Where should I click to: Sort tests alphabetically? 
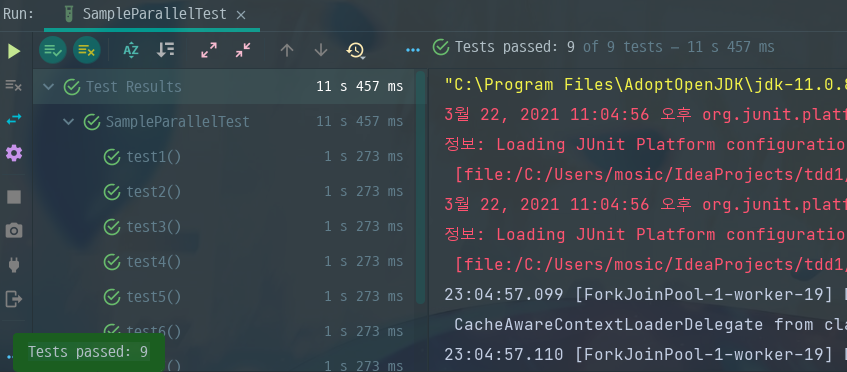point(131,50)
